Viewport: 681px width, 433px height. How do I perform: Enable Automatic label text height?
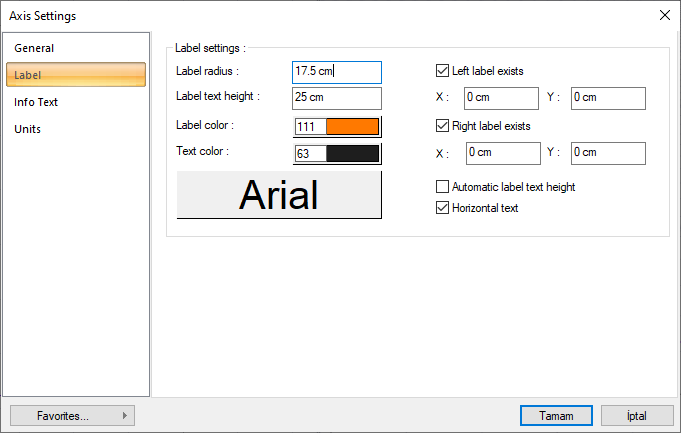point(443,187)
